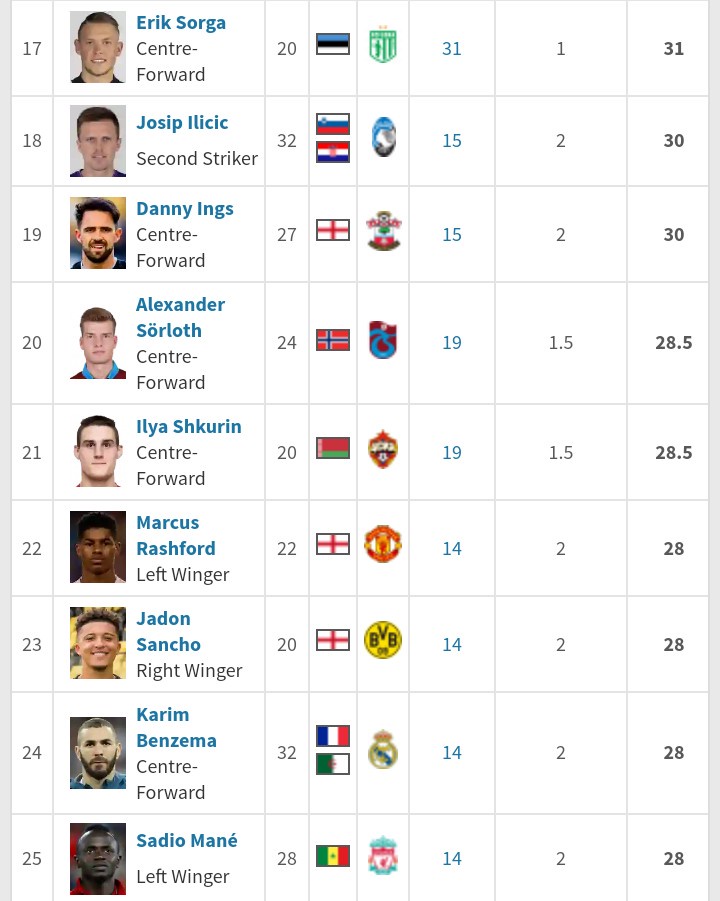Open Josip Ilicic's player name link

(182, 122)
